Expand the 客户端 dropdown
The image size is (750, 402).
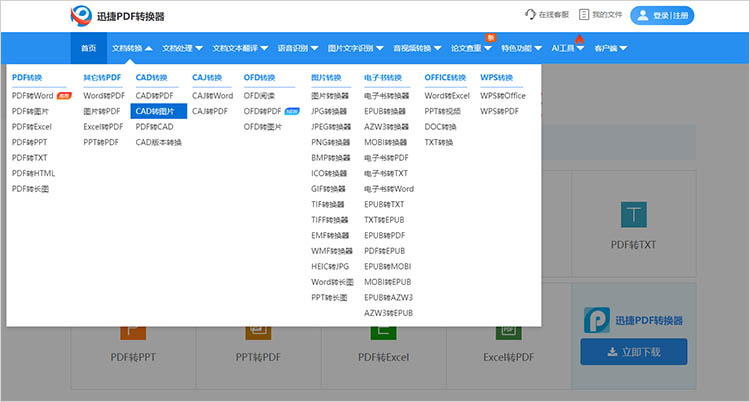(610, 48)
